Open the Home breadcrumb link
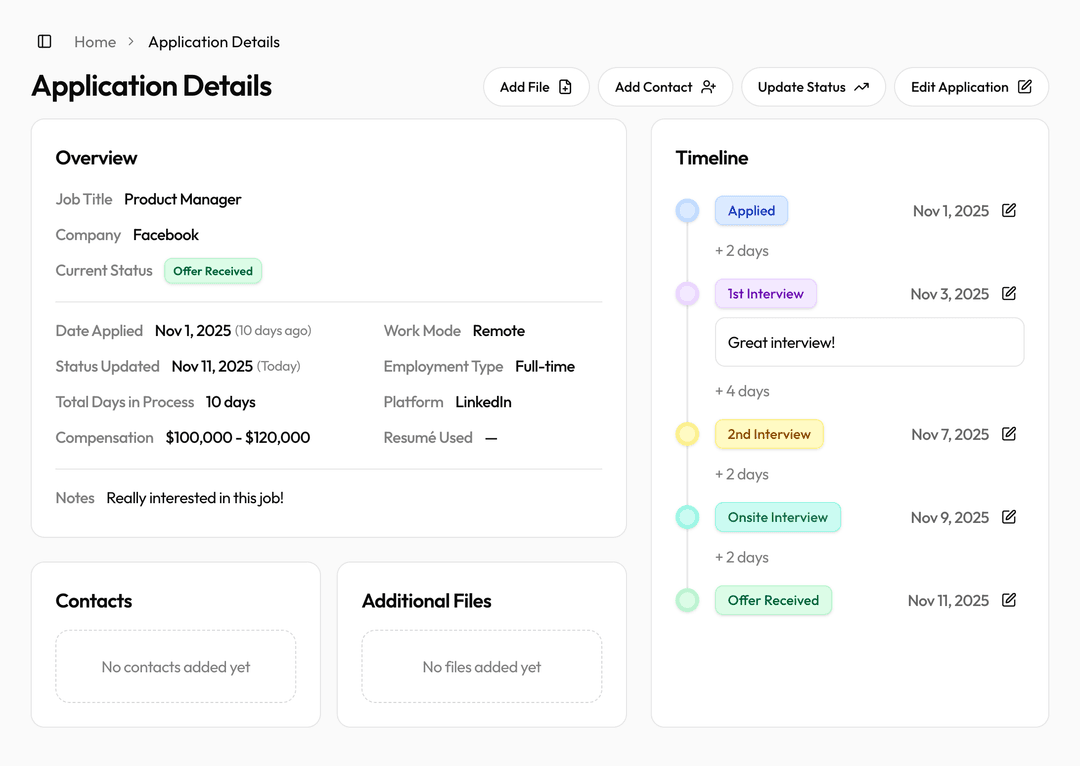The width and height of the screenshot is (1080, 766). (x=95, y=41)
